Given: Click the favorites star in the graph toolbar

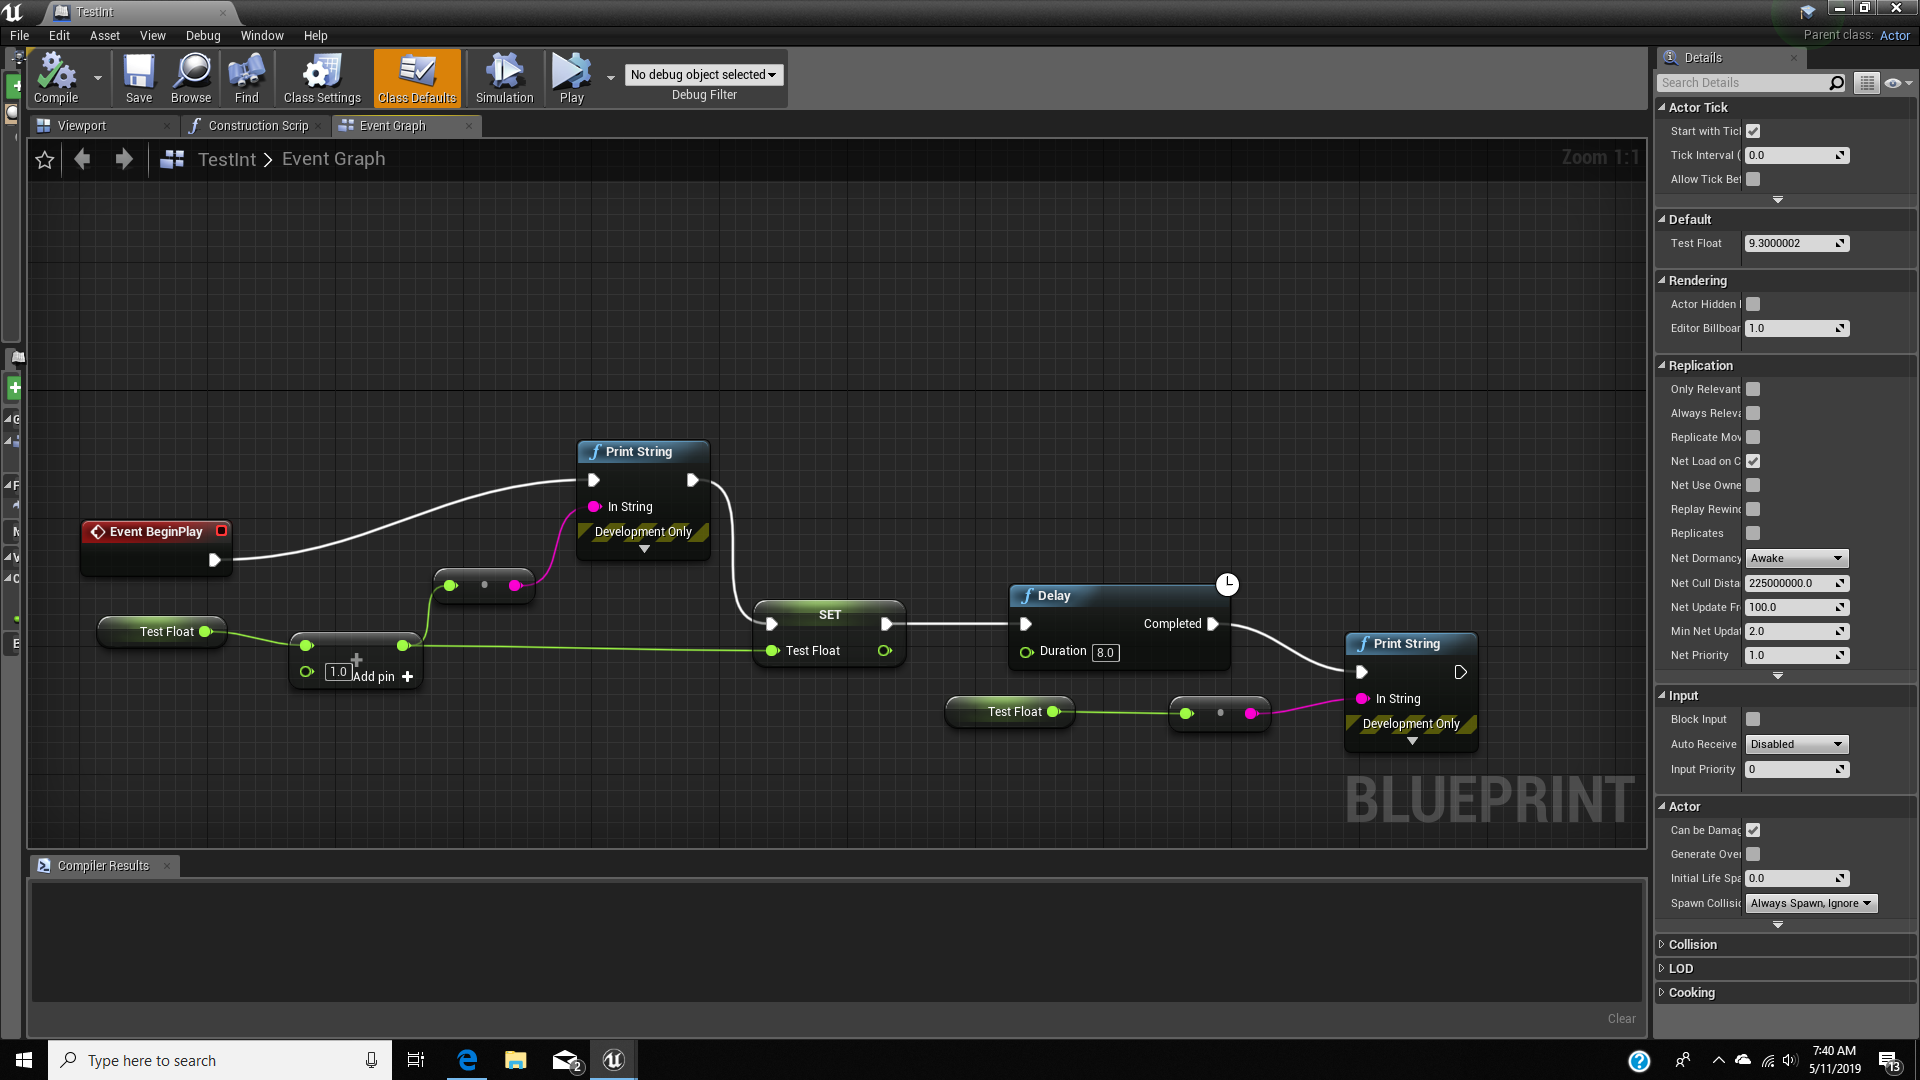Looking at the screenshot, I should 44,159.
